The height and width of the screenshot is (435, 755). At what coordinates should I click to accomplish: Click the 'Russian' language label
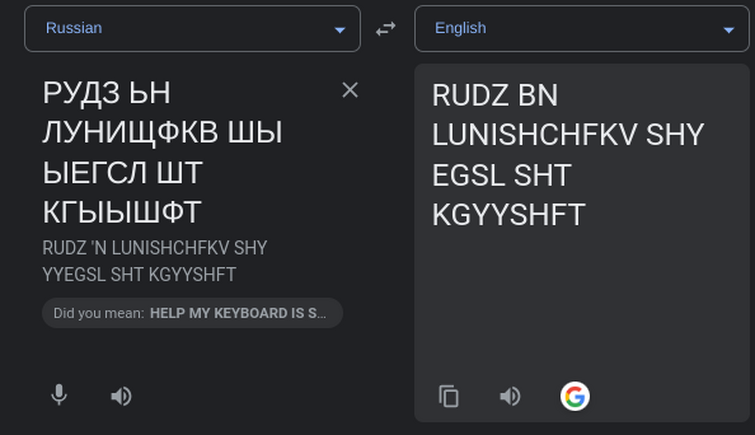click(x=74, y=28)
